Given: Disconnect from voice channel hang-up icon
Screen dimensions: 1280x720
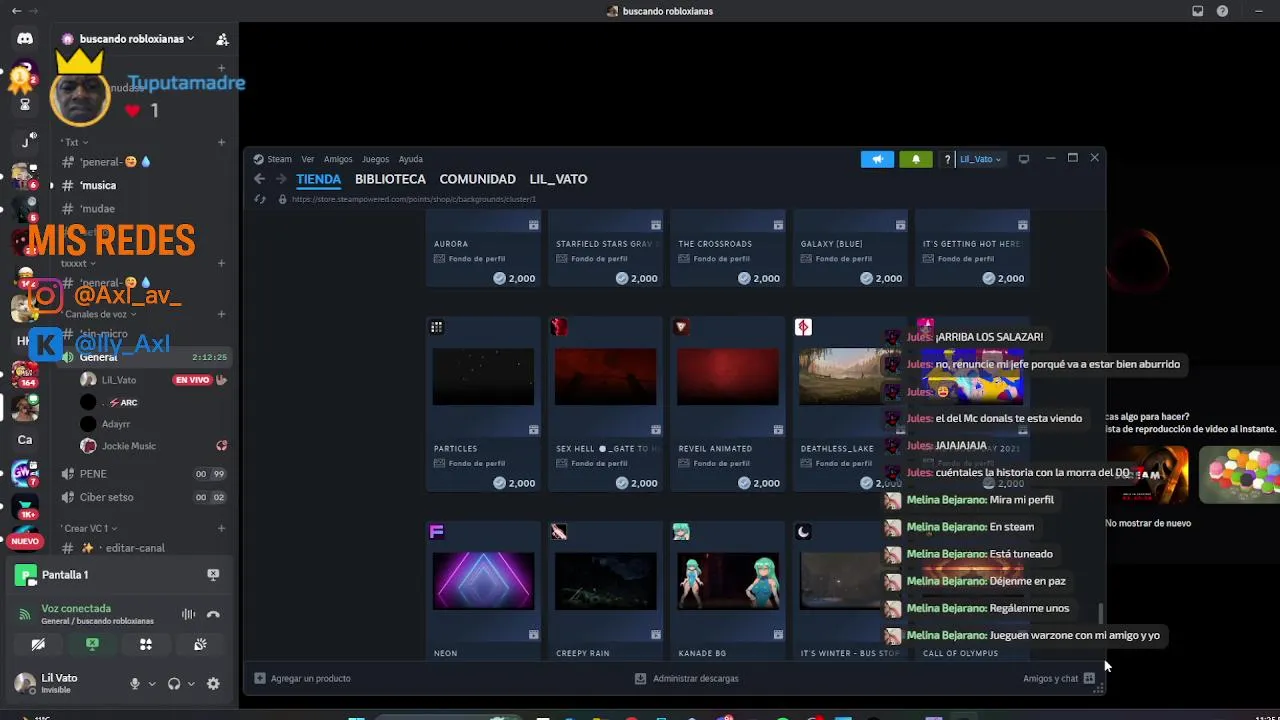Looking at the screenshot, I should coord(213,615).
